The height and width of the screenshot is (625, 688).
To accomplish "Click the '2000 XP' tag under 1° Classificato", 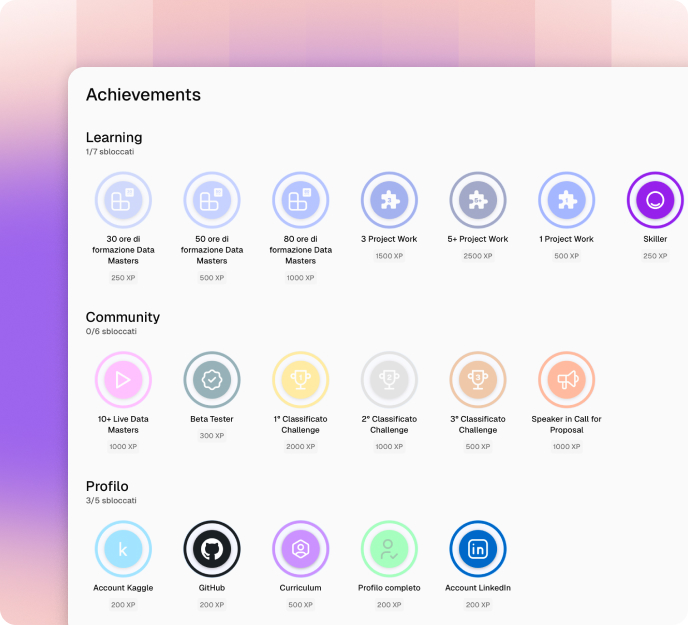I will (x=301, y=446).
